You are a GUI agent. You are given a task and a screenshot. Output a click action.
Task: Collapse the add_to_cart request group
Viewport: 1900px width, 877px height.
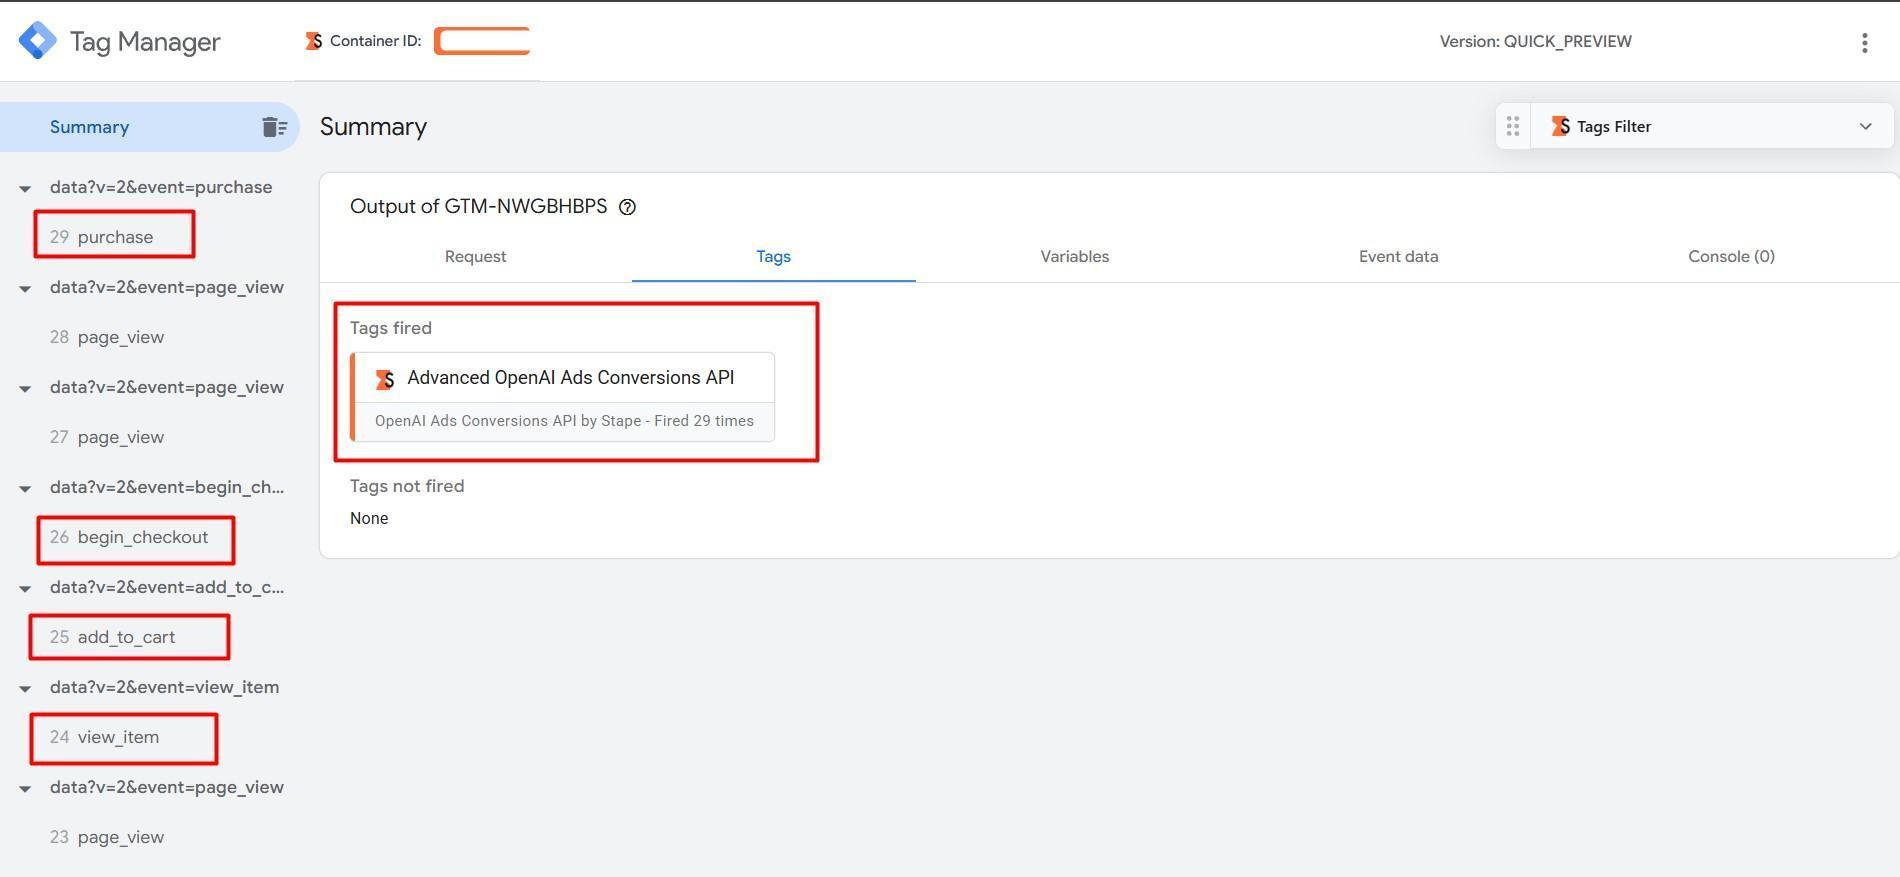click(25, 588)
